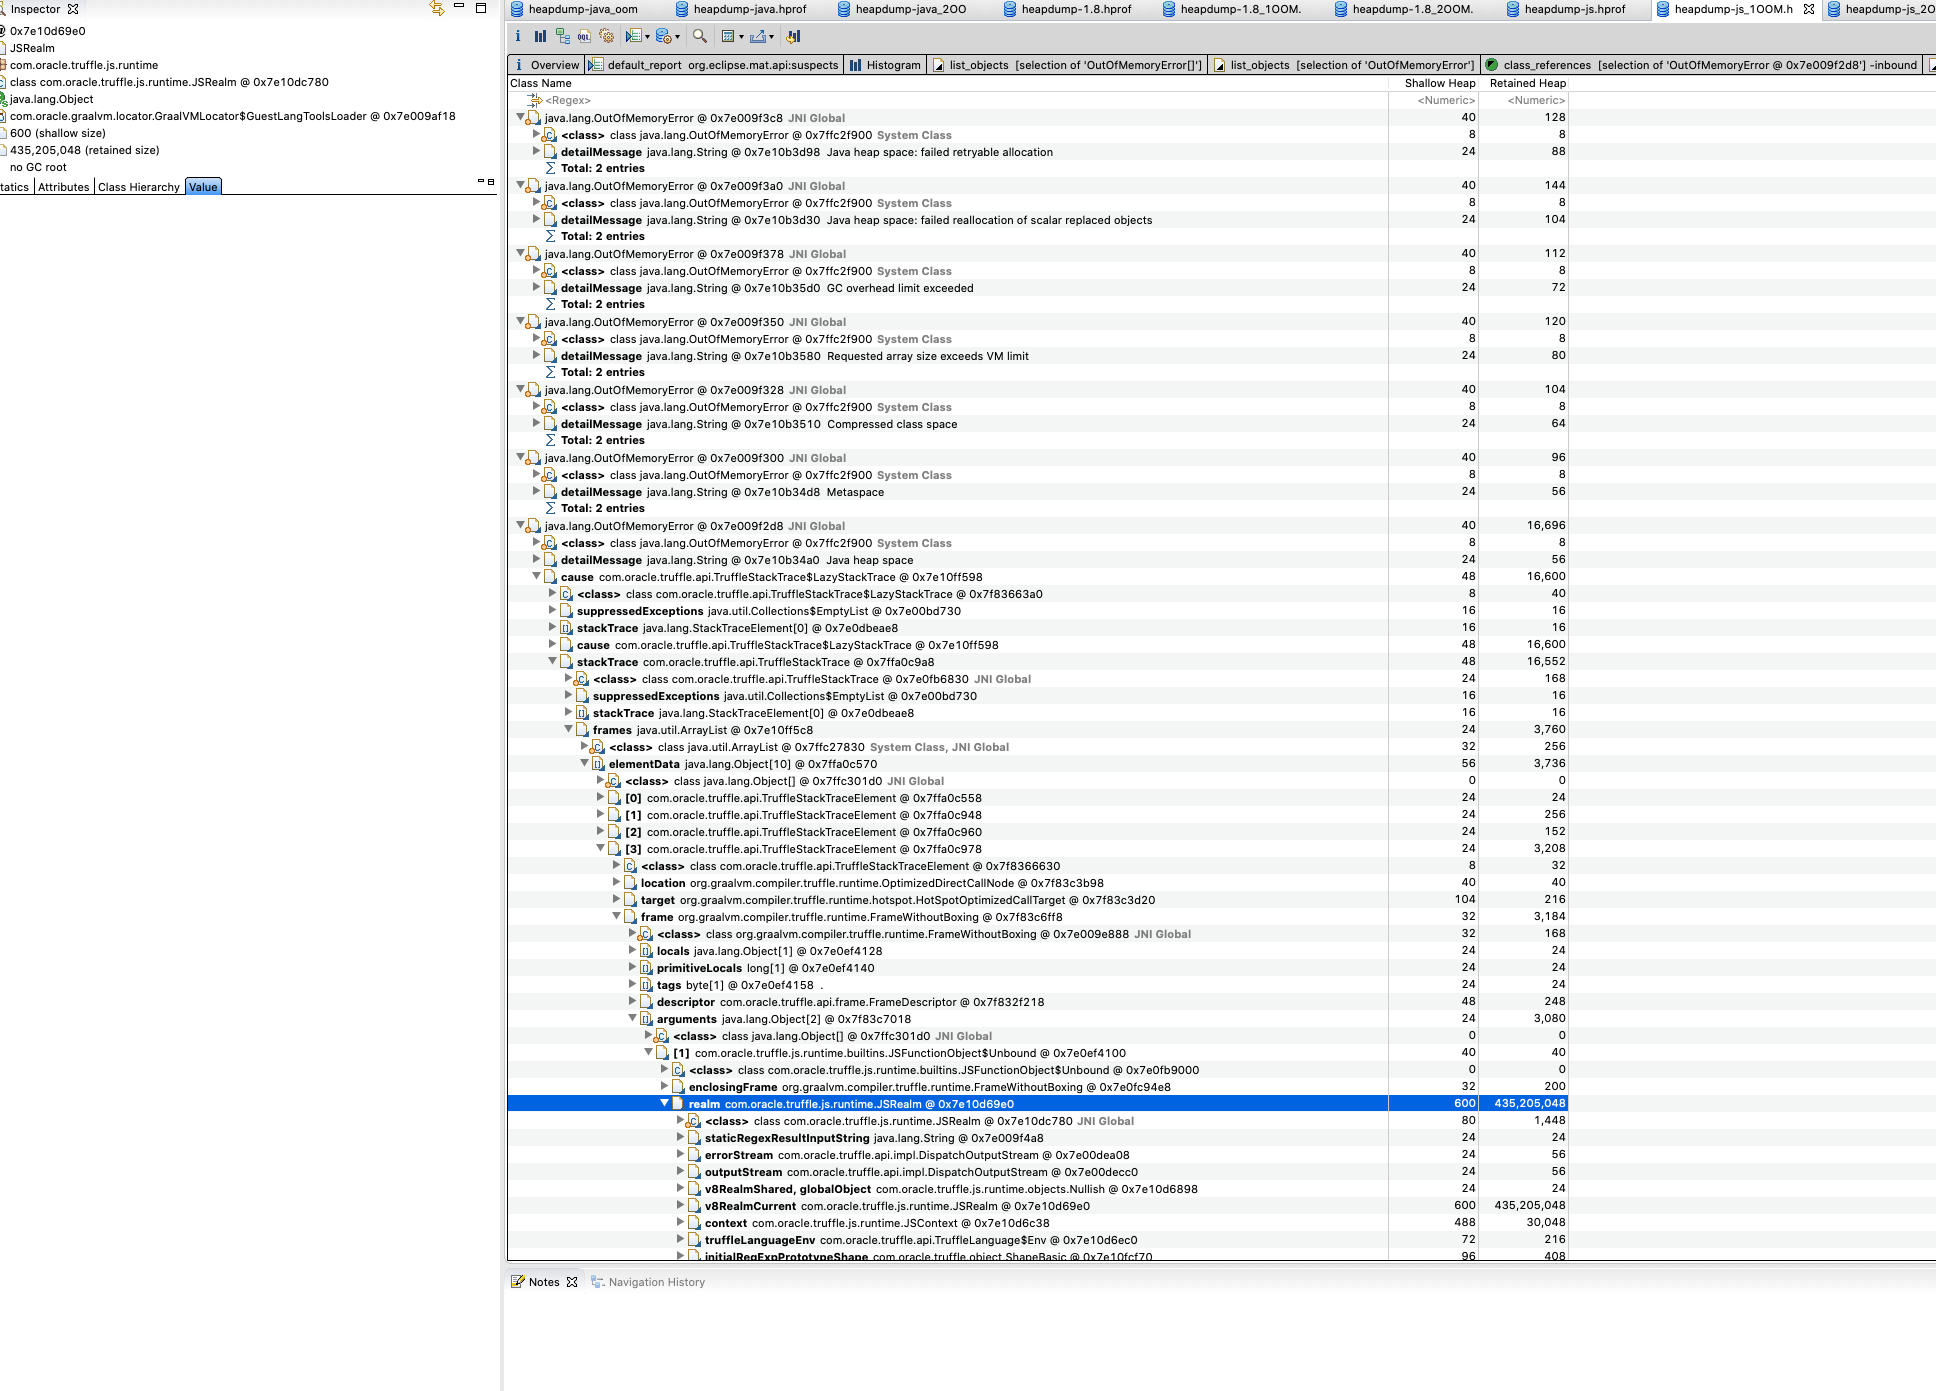
Task: Open the Class Hierarchy tab in Inspector
Action: coord(139,186)
